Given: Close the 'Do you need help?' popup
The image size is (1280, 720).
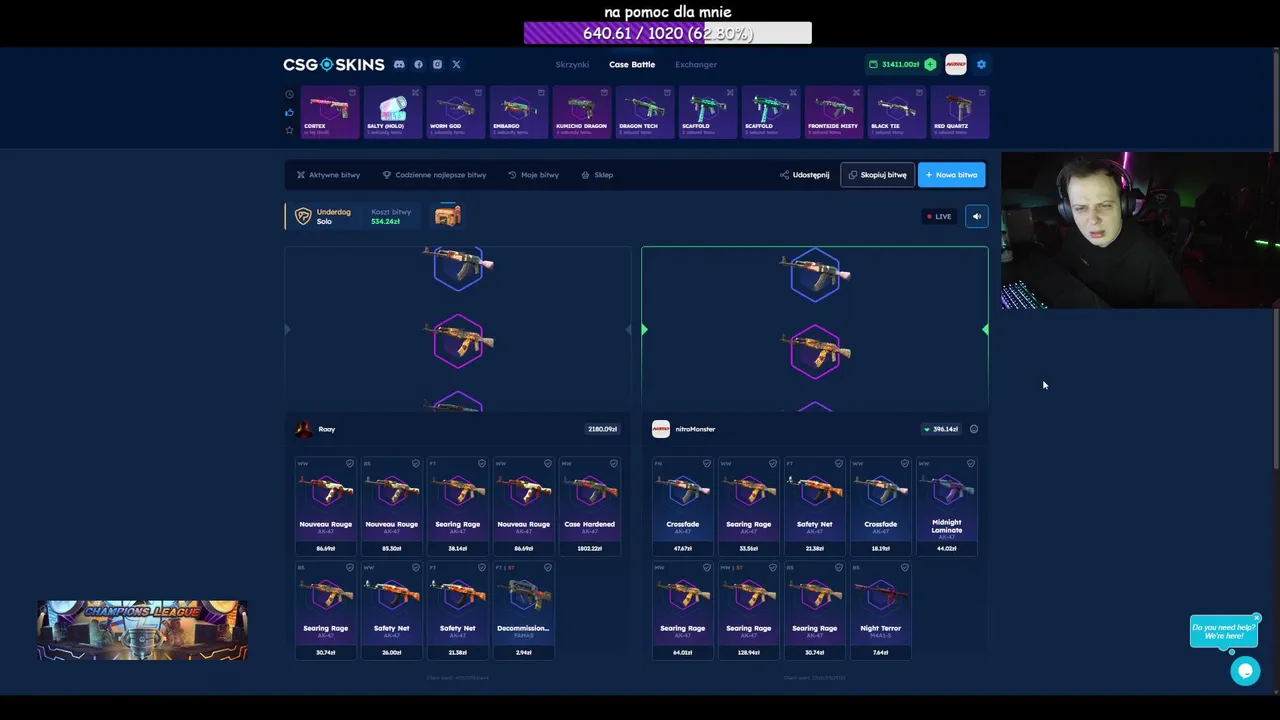Looking at the screenshot, I should (1256, 618).
